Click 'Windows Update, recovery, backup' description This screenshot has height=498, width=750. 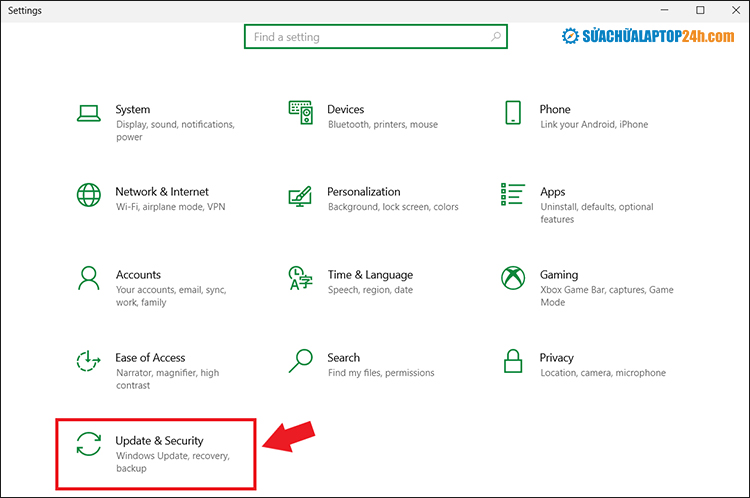tap(173, 462)
